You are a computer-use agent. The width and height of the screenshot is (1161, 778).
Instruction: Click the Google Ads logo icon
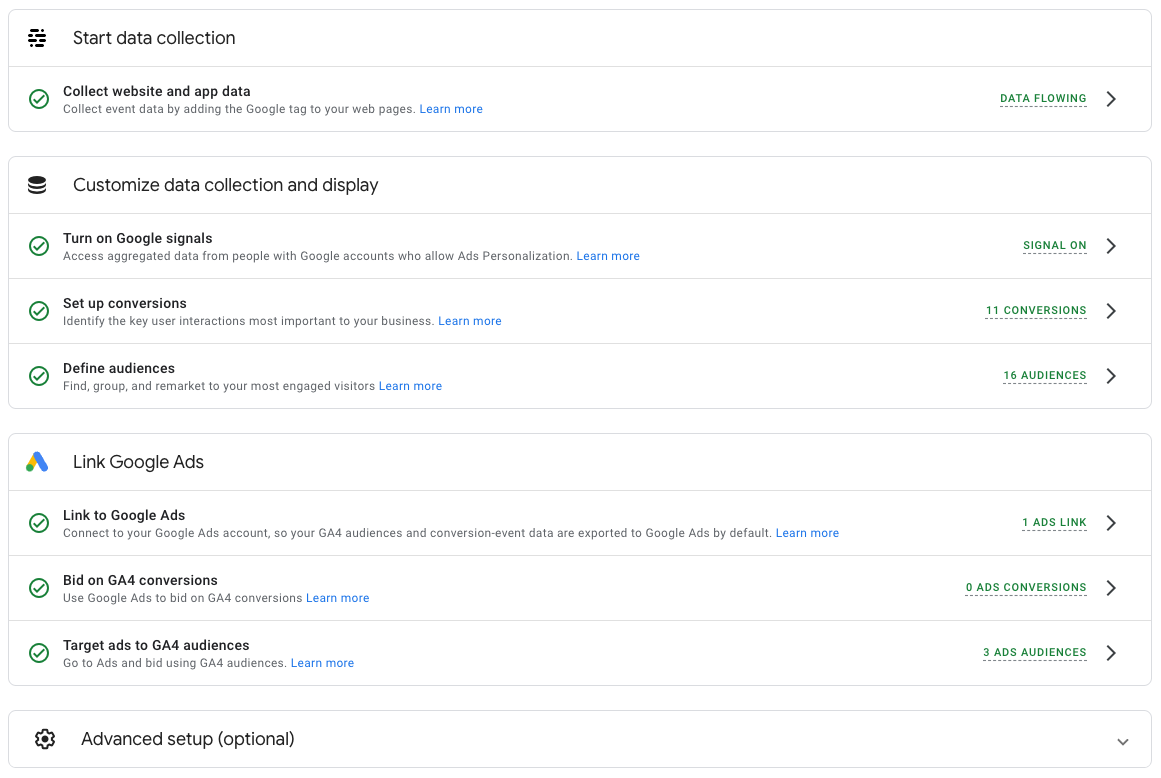(x=37, y=462)
